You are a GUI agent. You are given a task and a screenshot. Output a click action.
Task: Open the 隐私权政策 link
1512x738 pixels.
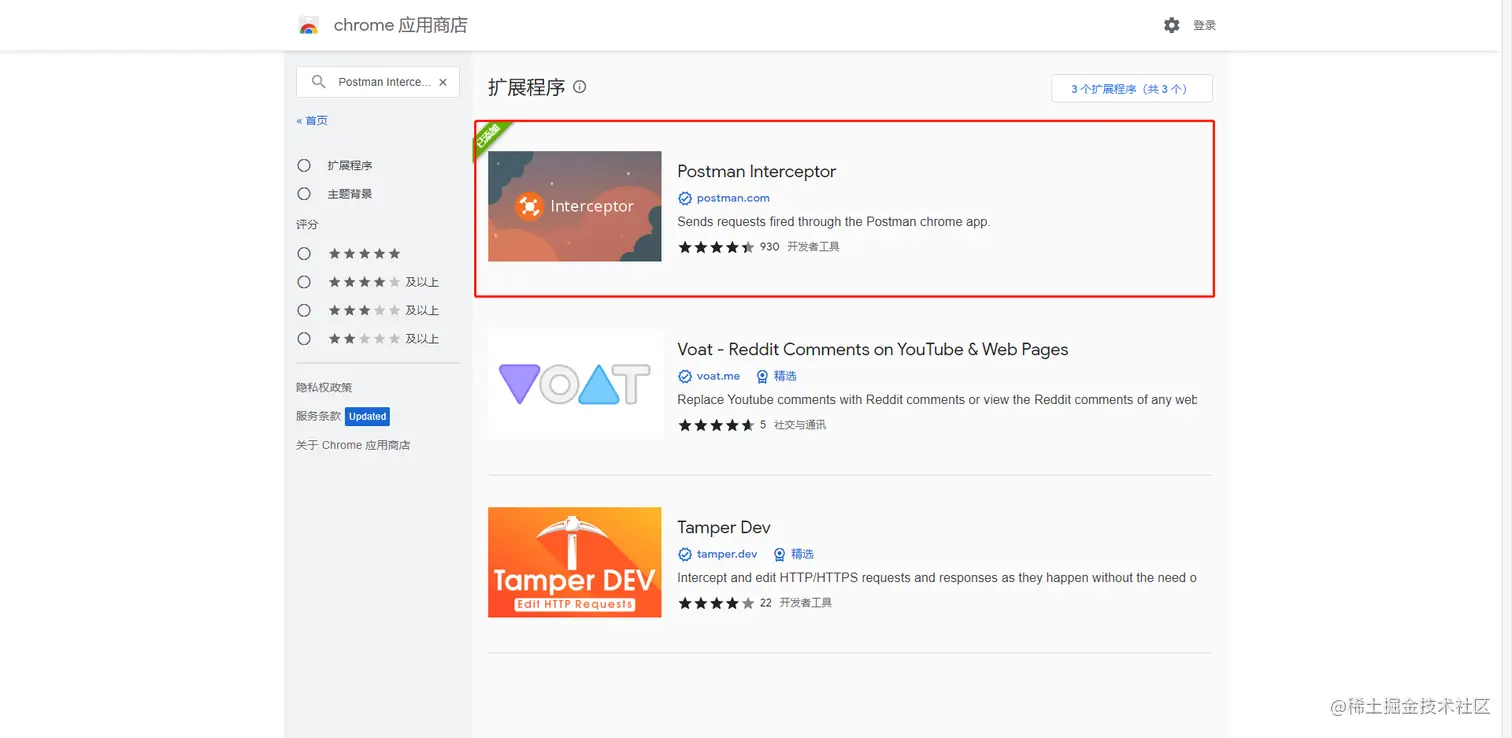(324, 387)
